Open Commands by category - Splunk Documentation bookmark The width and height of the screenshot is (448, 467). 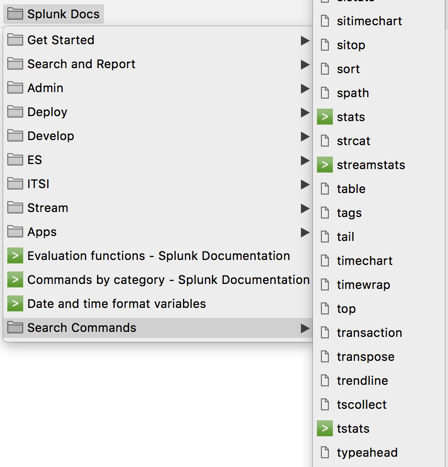[158, 280]
